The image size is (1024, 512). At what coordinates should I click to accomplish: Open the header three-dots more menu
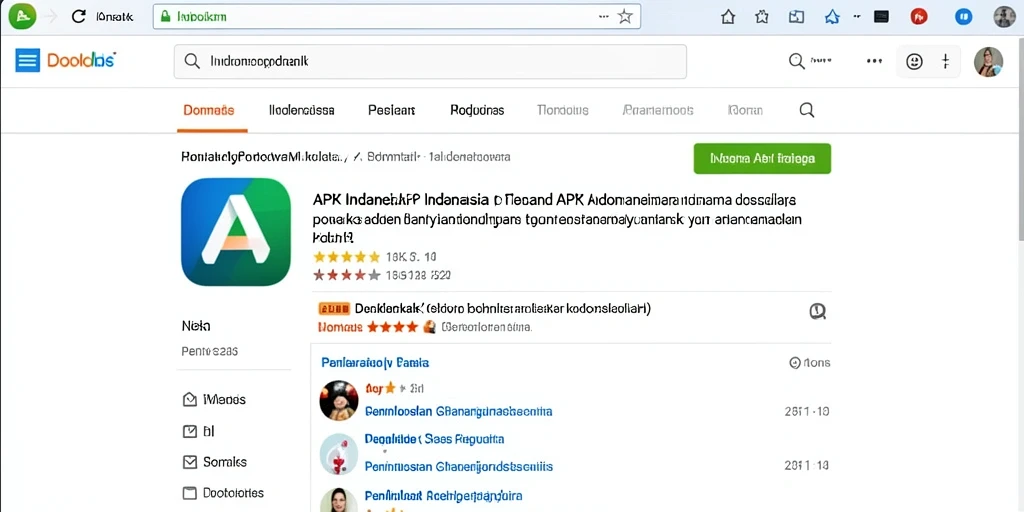point(874,61)
